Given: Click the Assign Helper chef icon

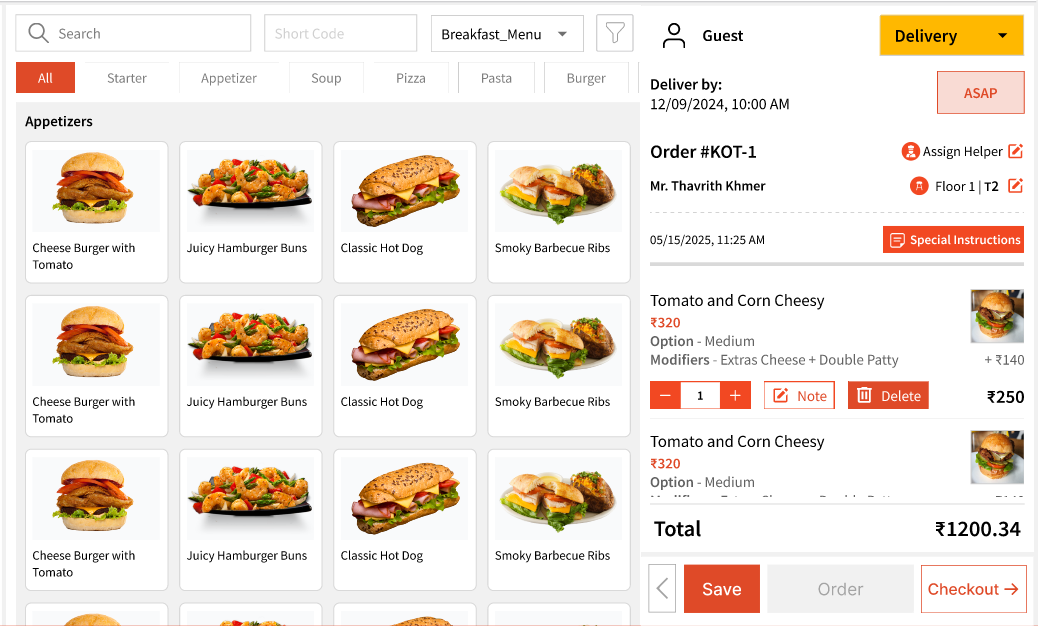Looking at the screenshot, I should click(911, 152).
